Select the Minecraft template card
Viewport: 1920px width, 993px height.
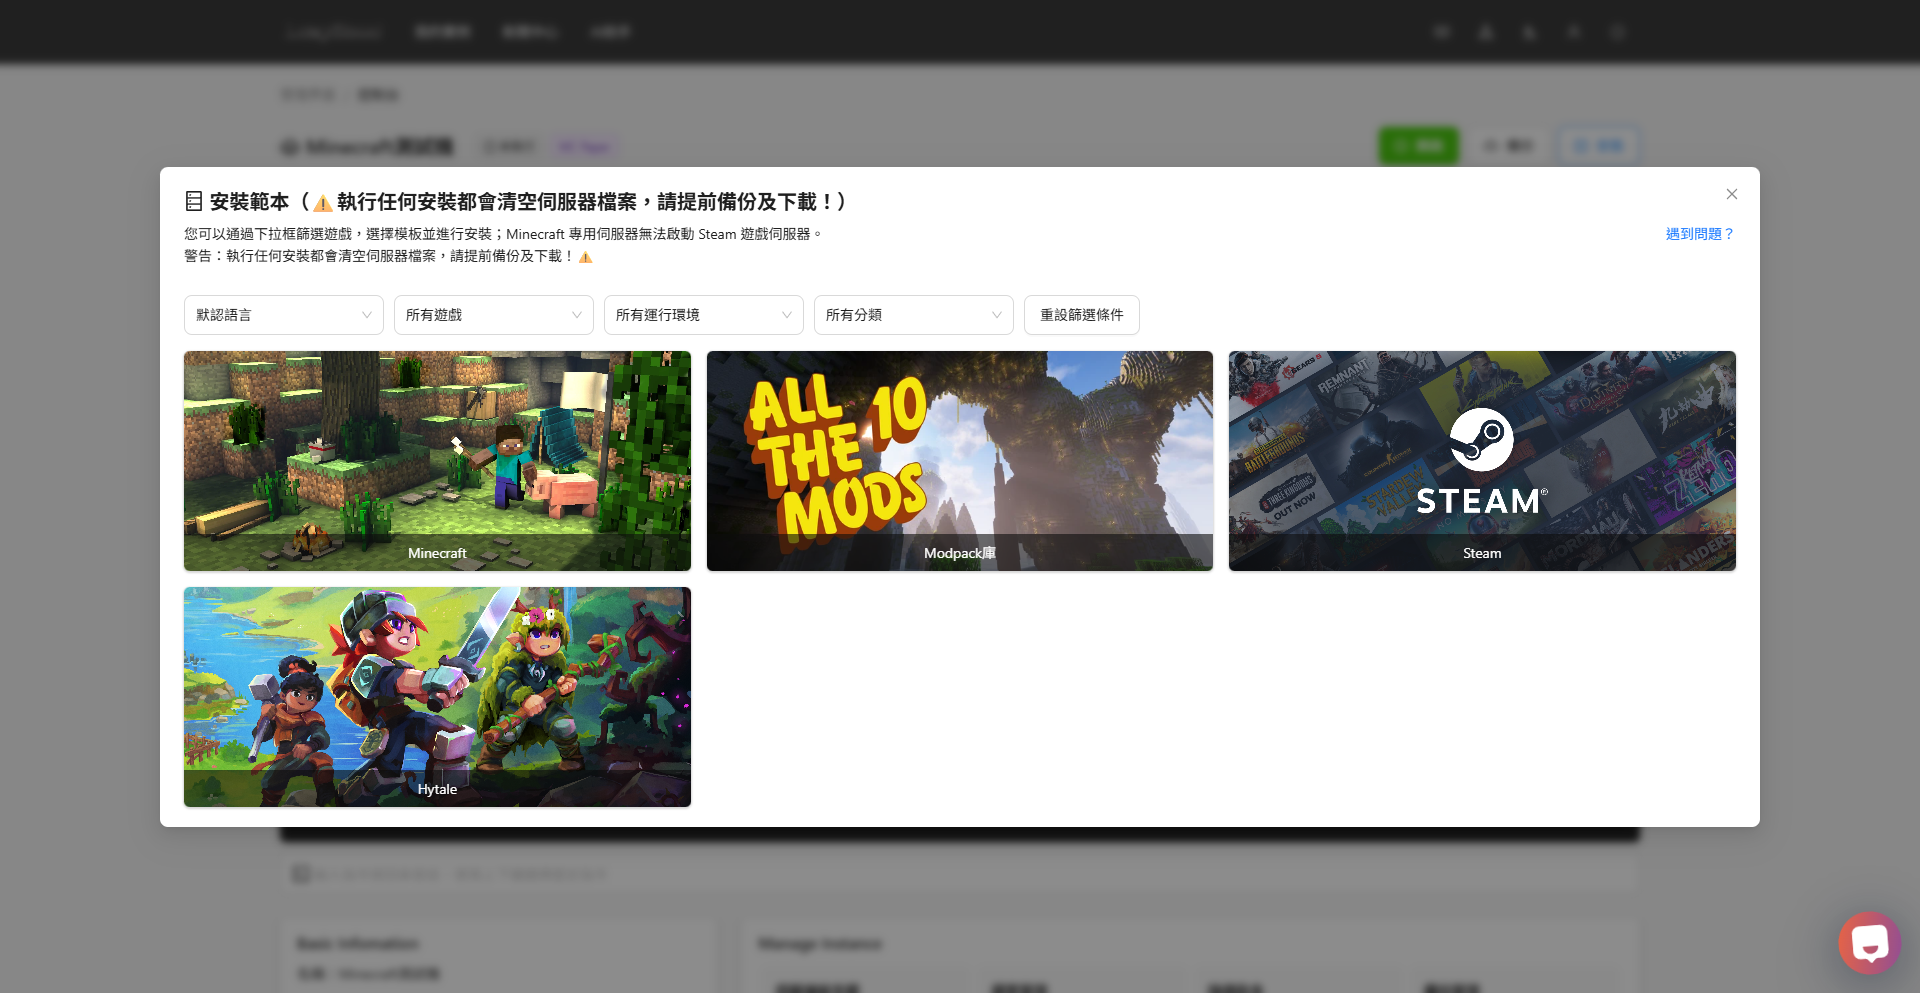pos(437,460)
